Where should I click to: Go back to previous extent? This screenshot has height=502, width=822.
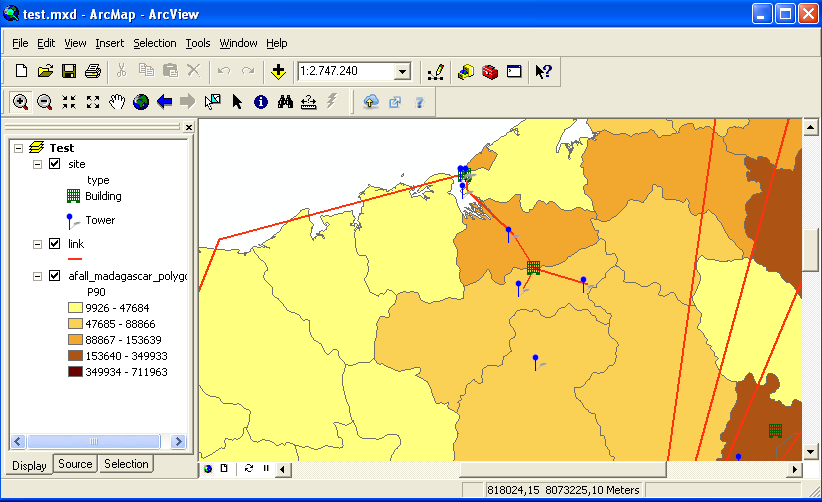[164, 102]
